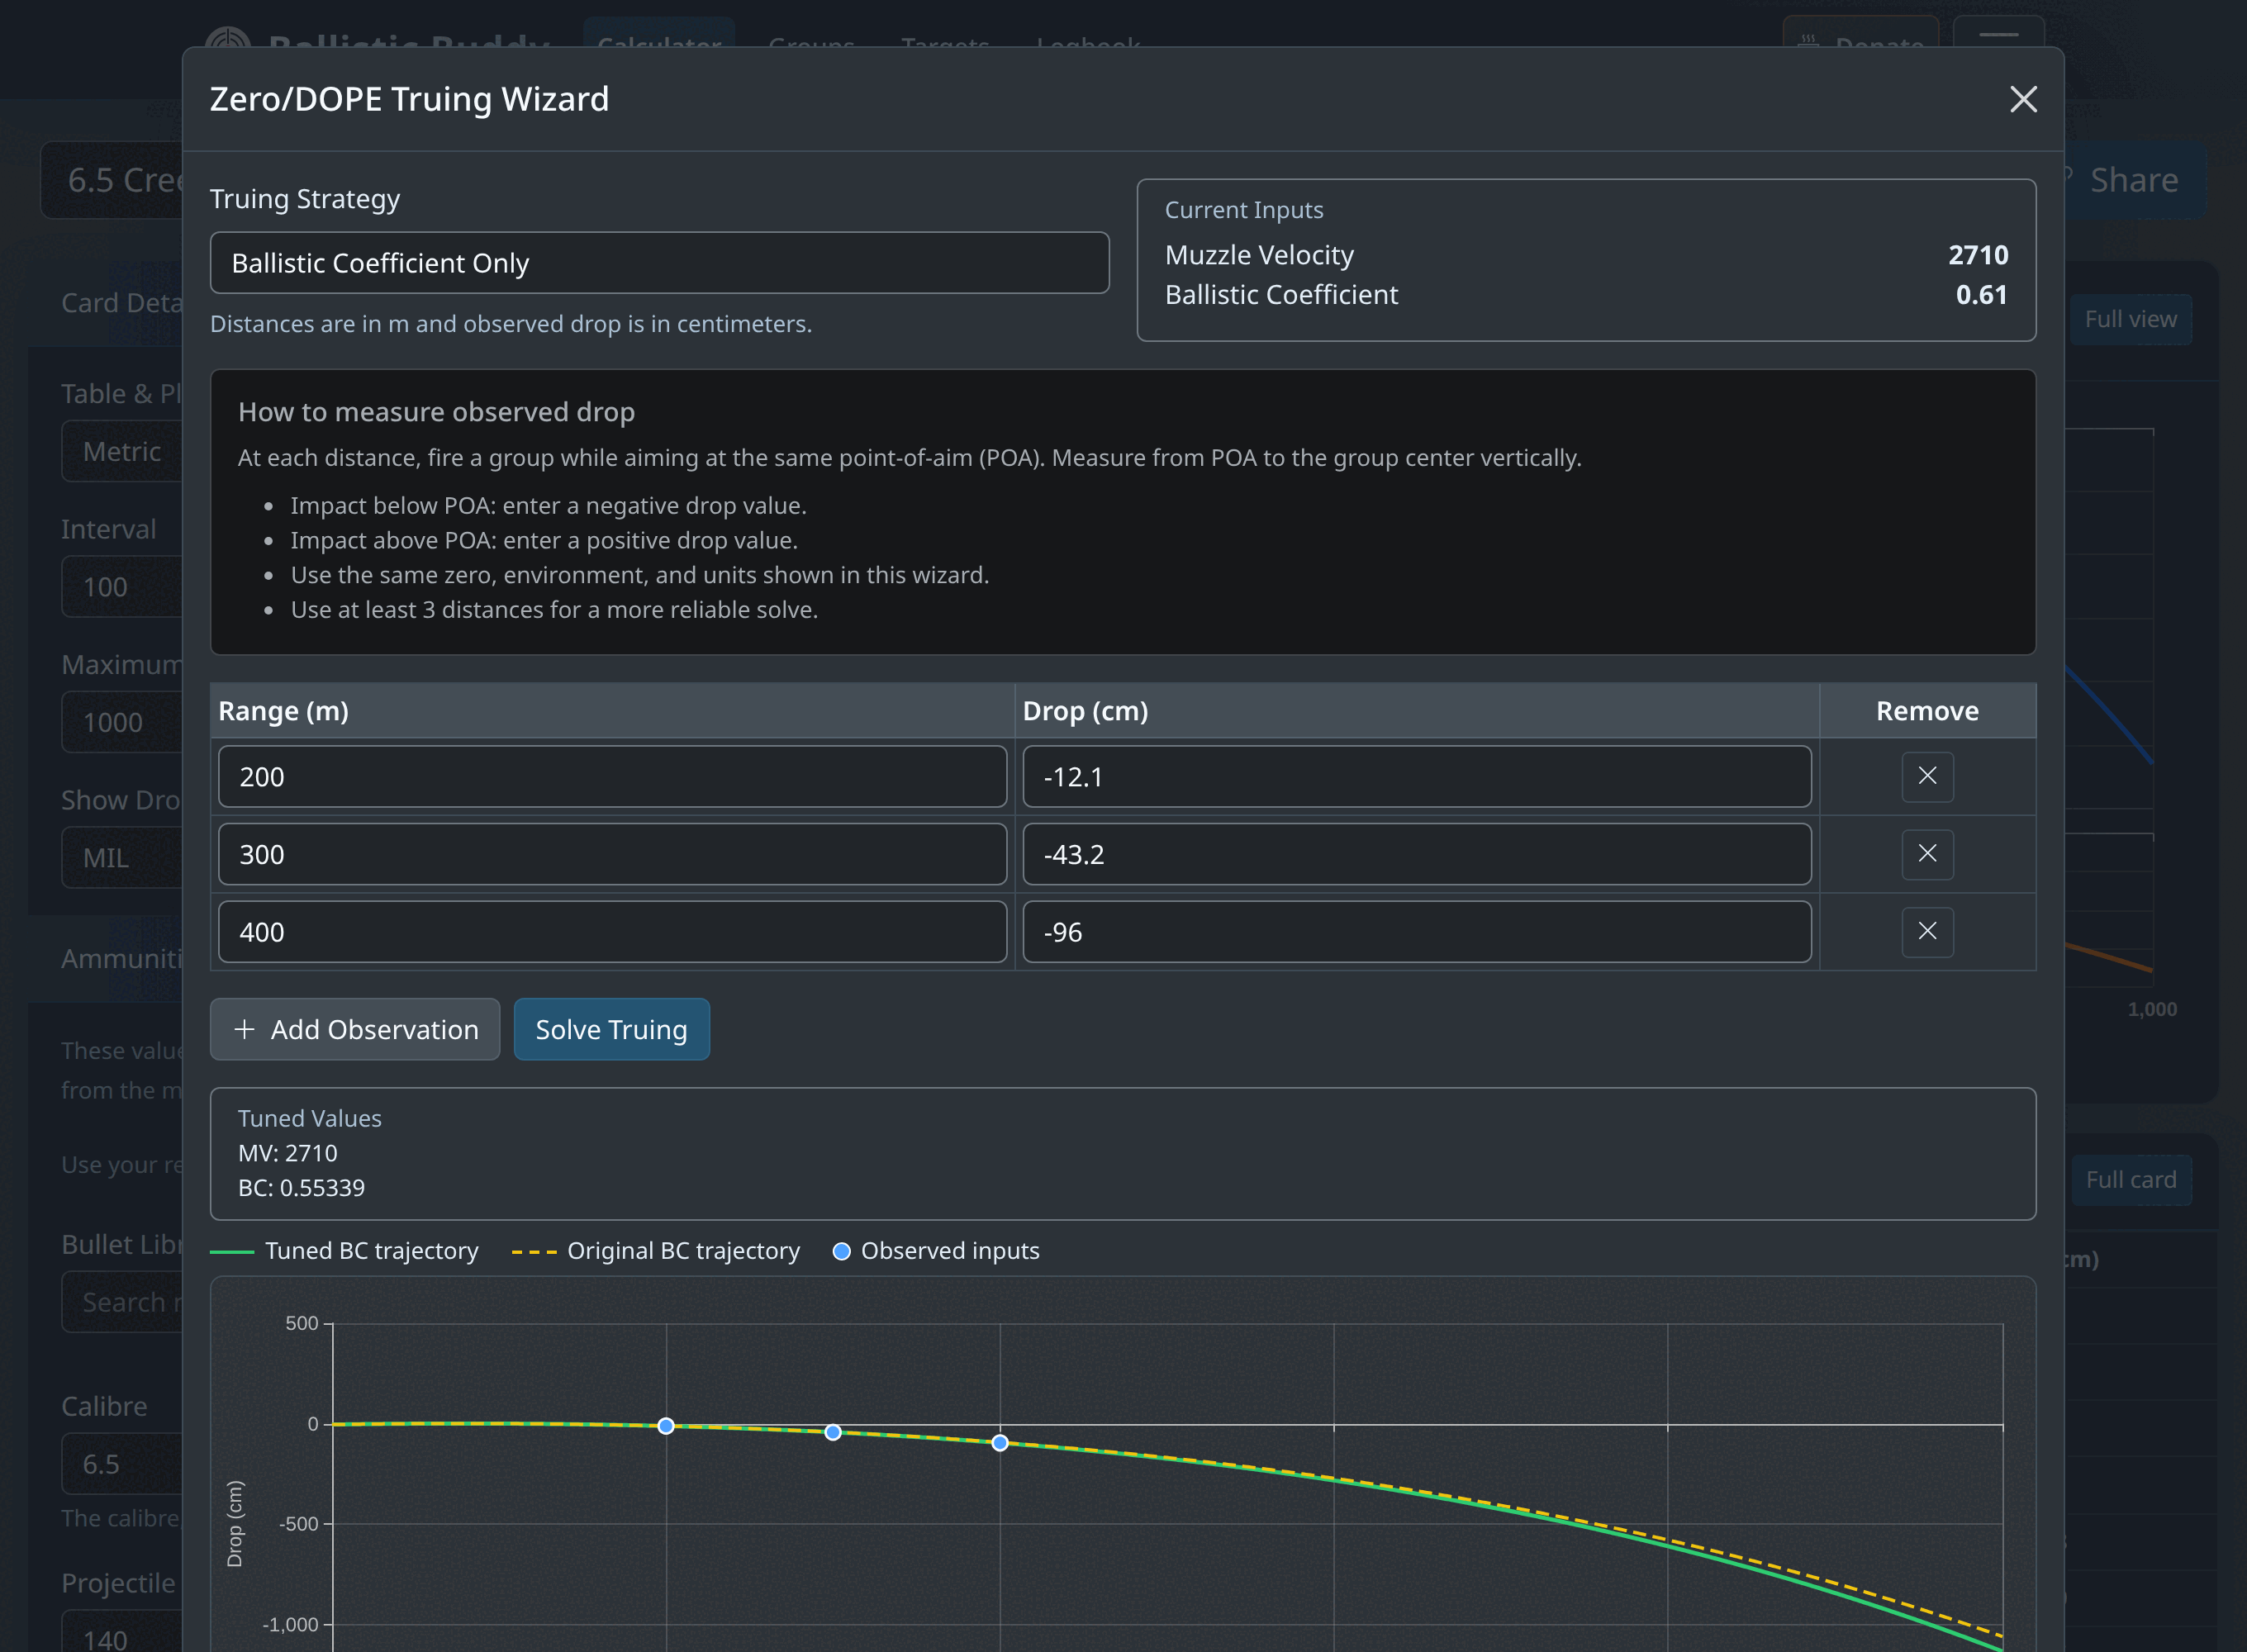Click the Muzzle Velocity value 2710

(x=1978, y=255)
